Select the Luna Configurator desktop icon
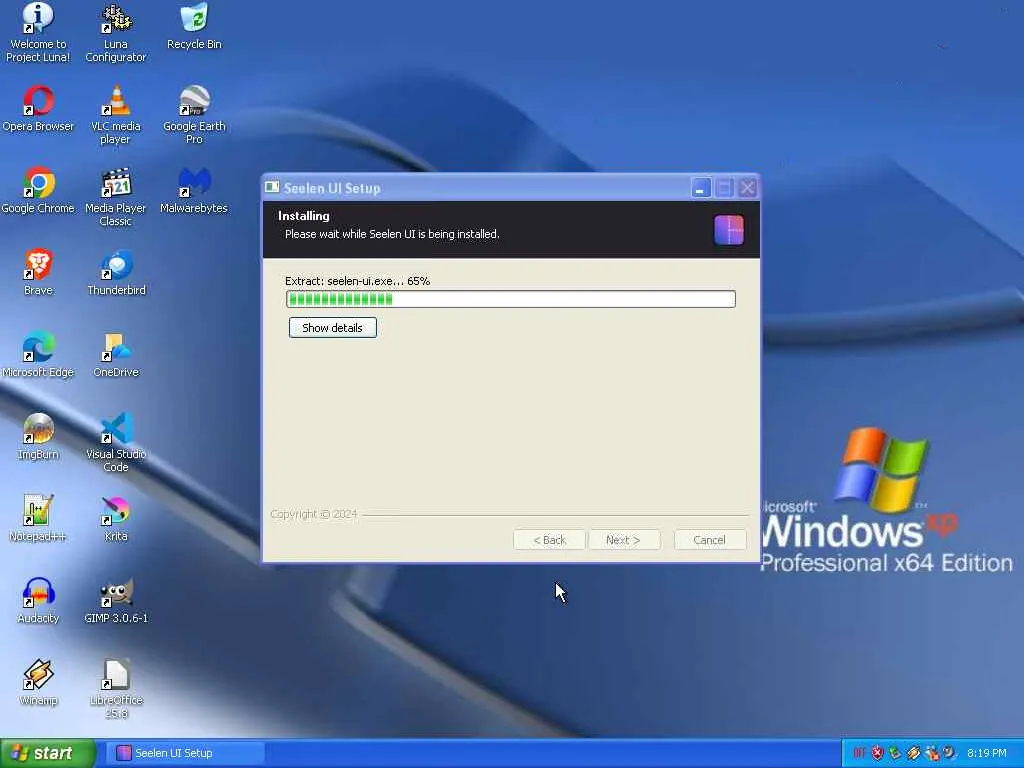The height and width of the screenshot is (768, 1024). 116,31
